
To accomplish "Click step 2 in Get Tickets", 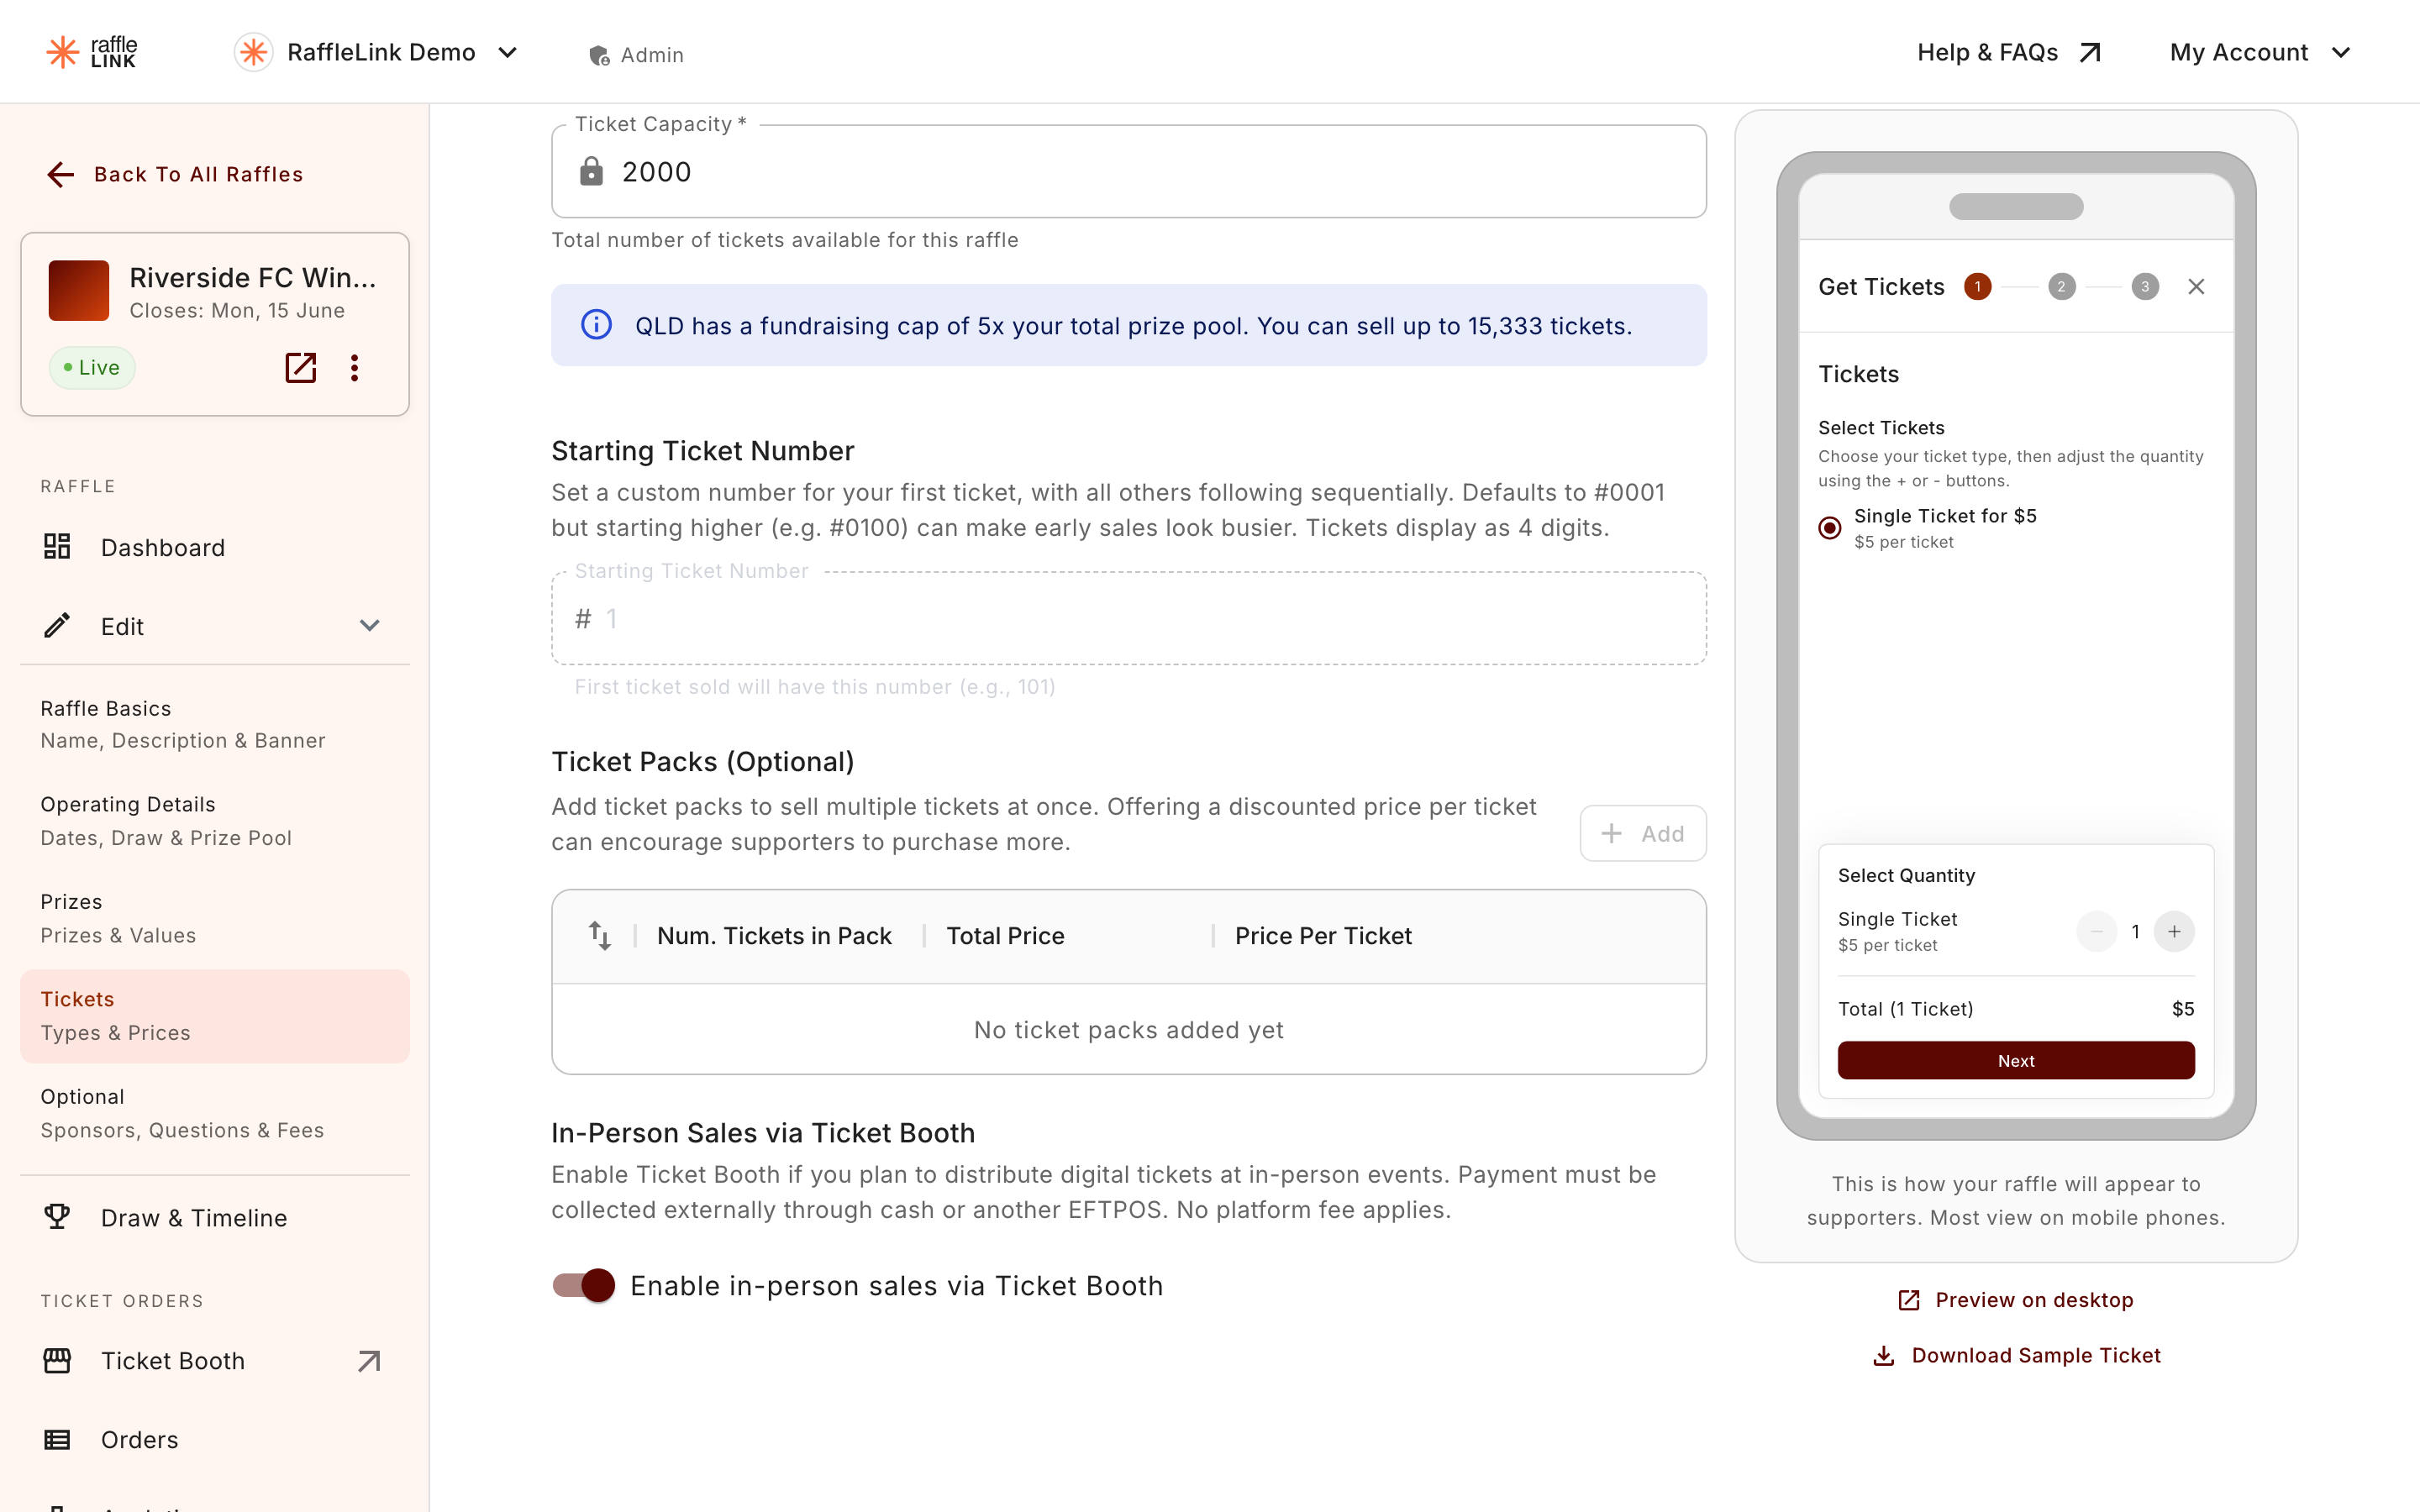I will pos(2061,287).
